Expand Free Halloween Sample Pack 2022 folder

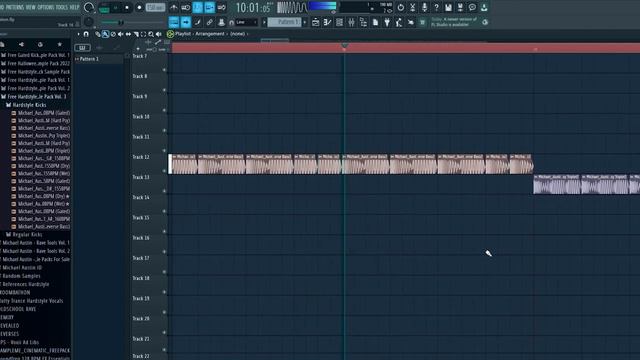[36, 64]
